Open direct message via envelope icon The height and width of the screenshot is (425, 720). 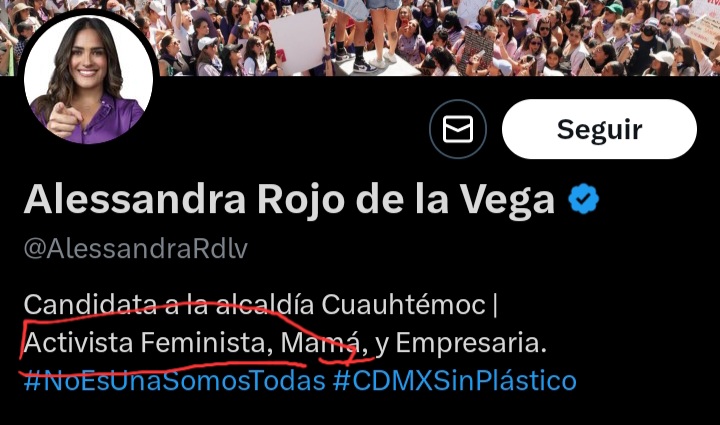(458, 129)
